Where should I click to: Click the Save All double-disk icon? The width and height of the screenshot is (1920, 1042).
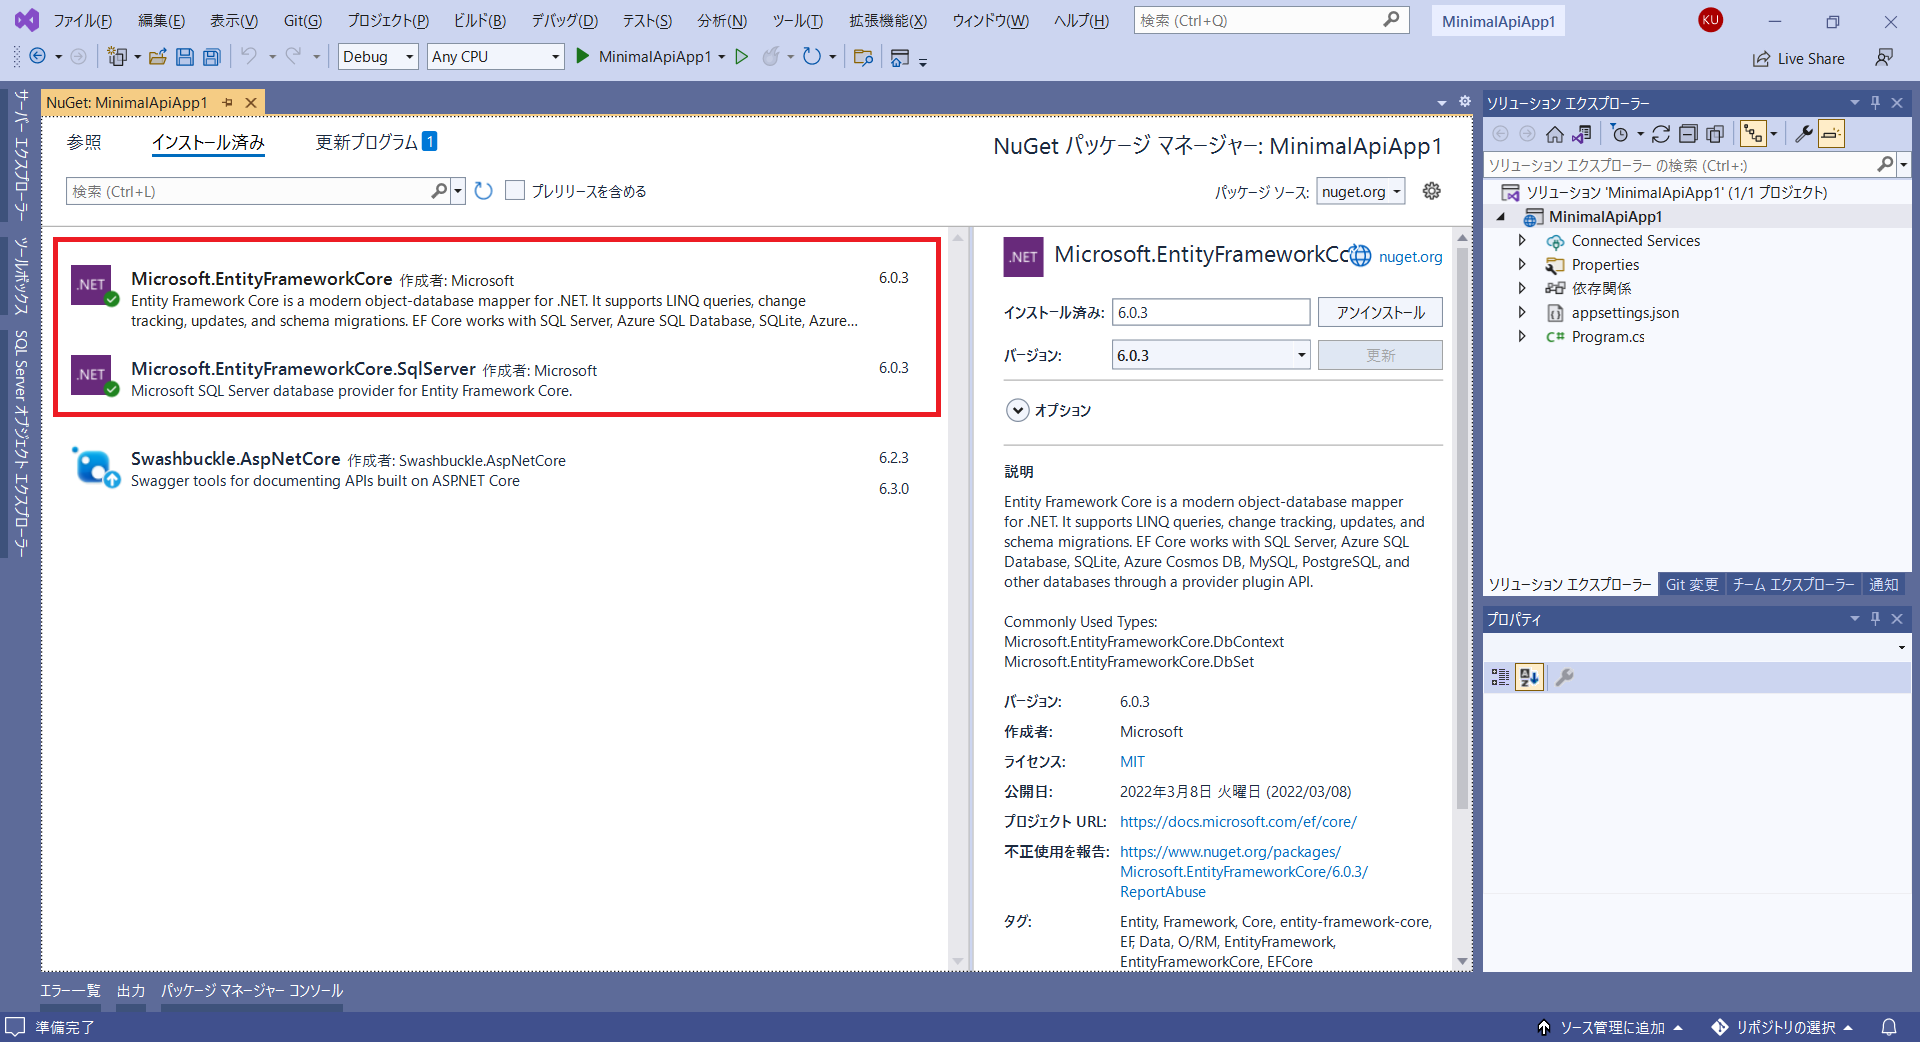point(211,57)
